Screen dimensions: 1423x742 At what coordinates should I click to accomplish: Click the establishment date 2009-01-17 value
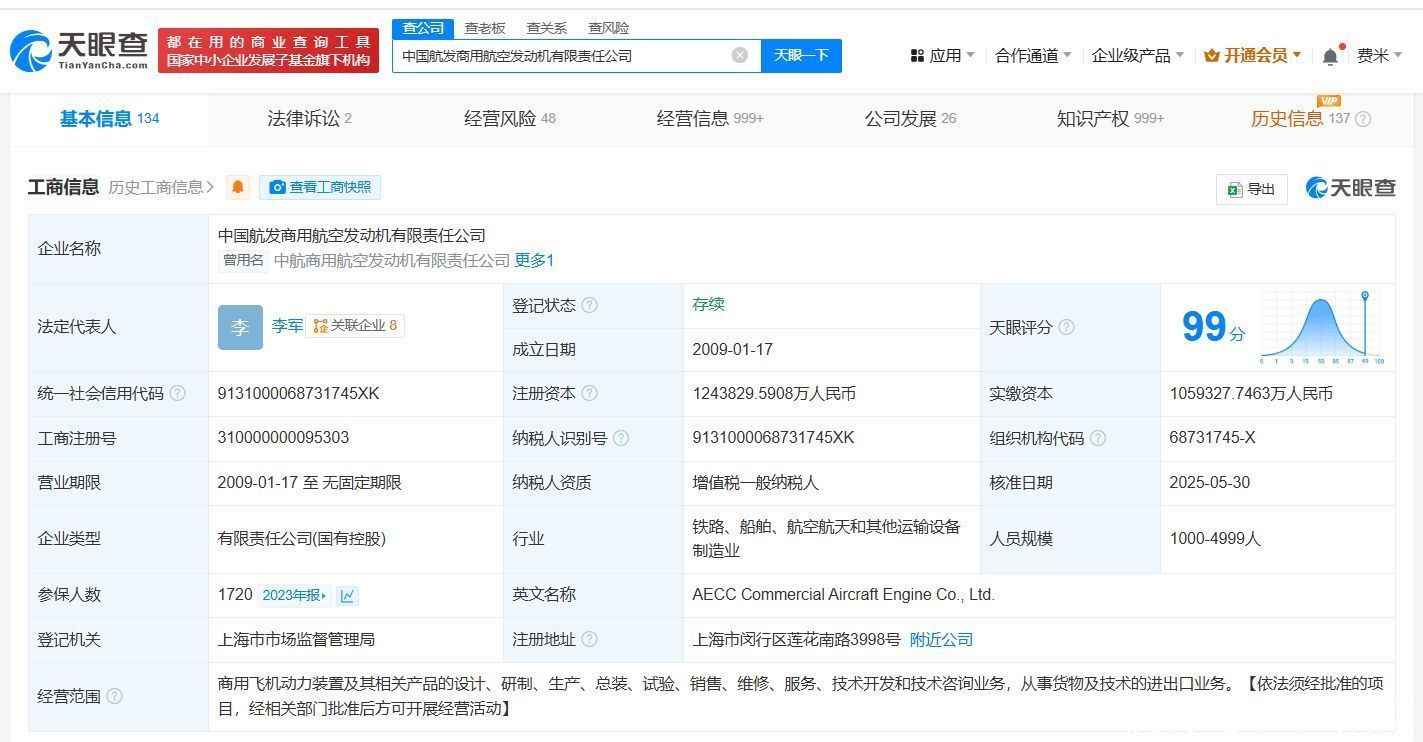pos(732,350)
